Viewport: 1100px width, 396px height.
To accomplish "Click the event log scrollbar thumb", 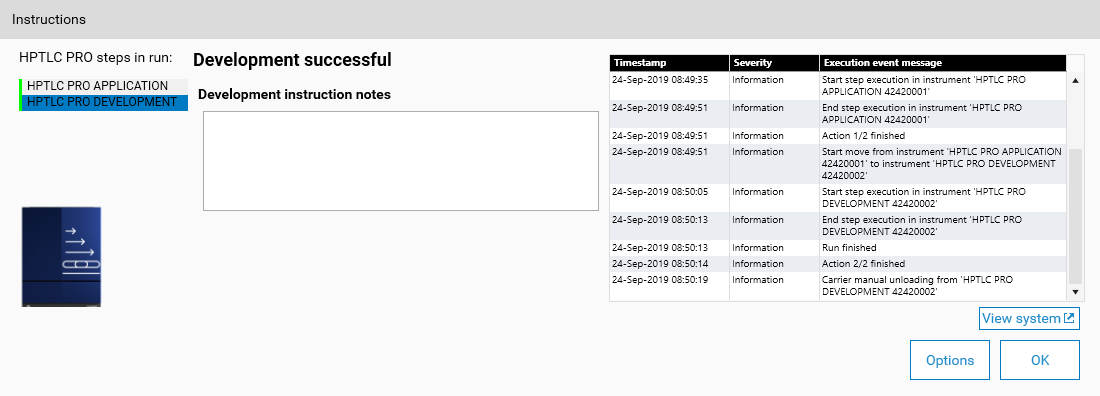I will tap(1076, 216).
